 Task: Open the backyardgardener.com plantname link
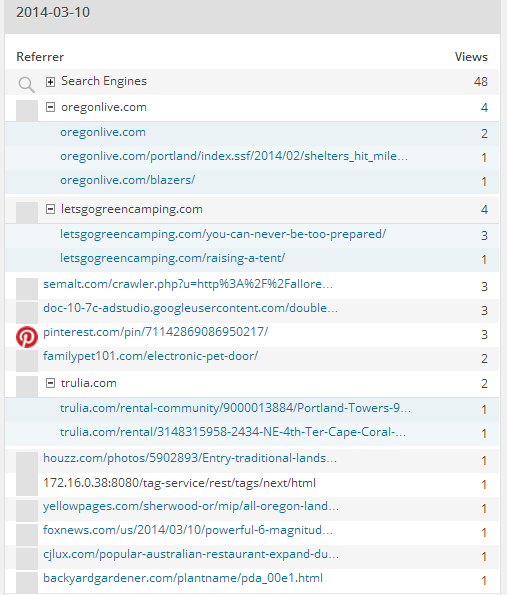click(x=183, y=578)
